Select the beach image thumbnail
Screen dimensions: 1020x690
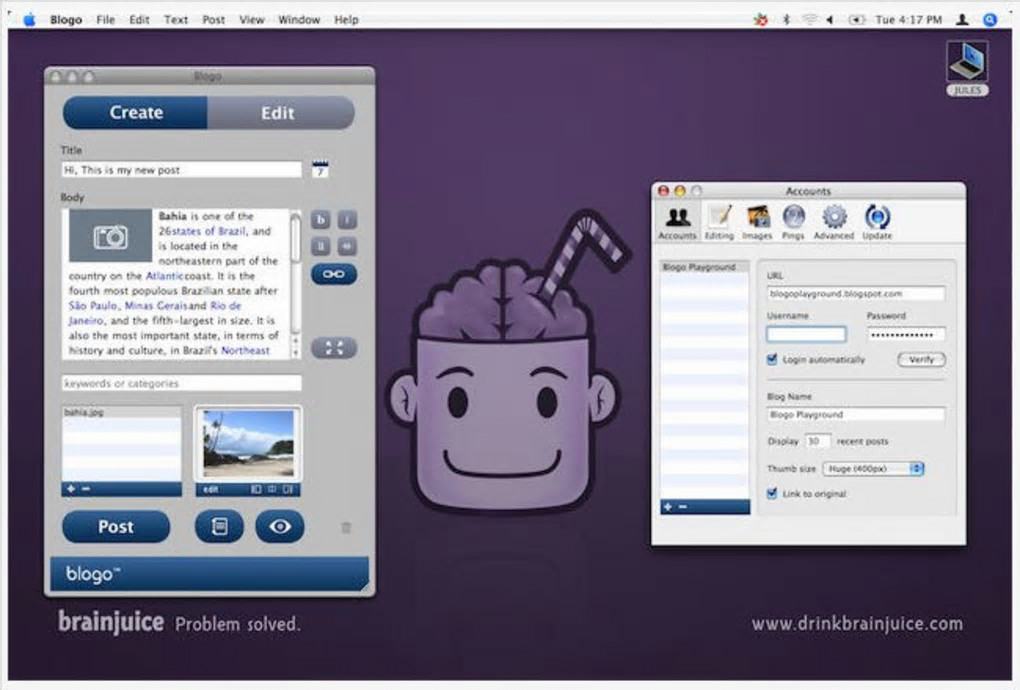point(248,444)
